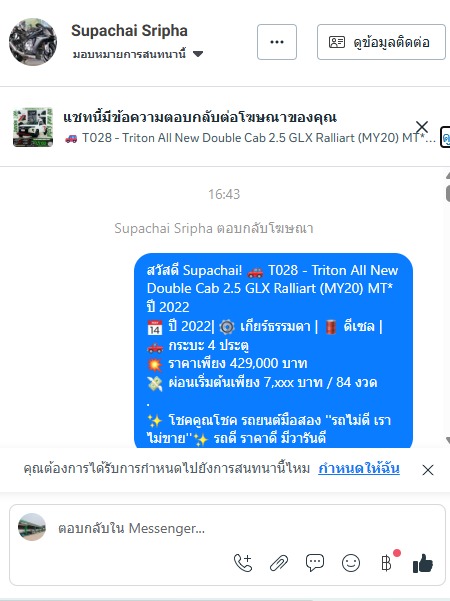Expand the มอบหมายการสนทนานี้ dropdown
The image size is (450, 601).
[x=138, y=54]
